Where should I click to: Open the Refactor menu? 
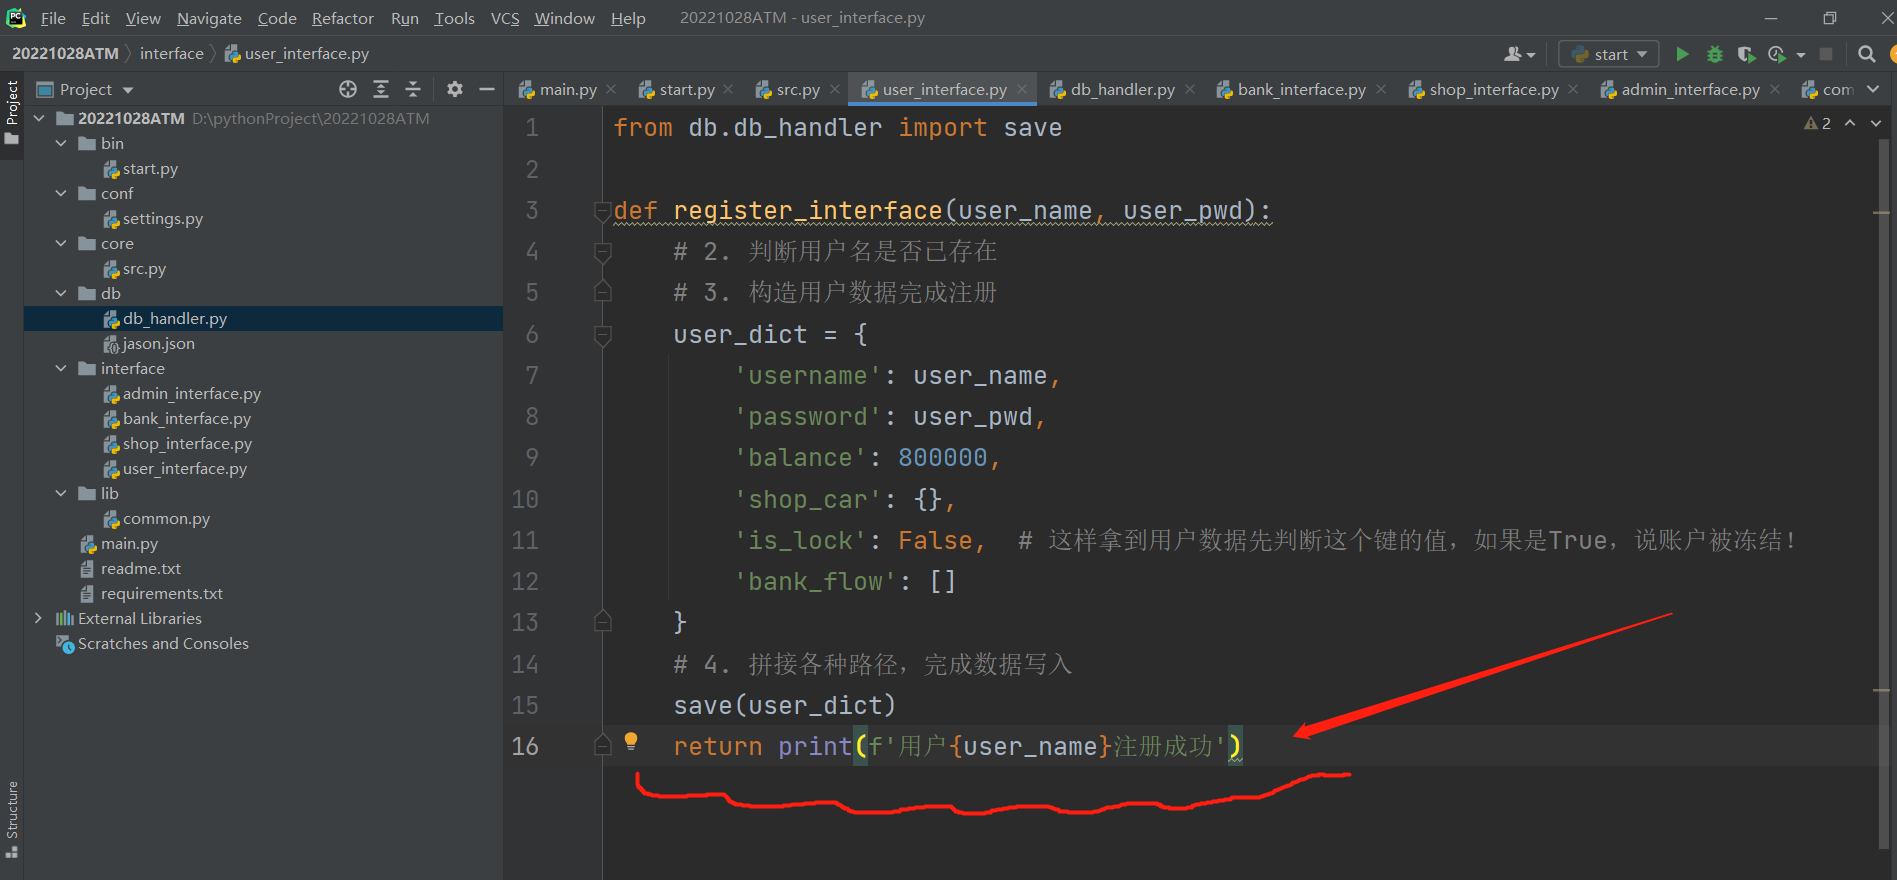tap(343, 18)
